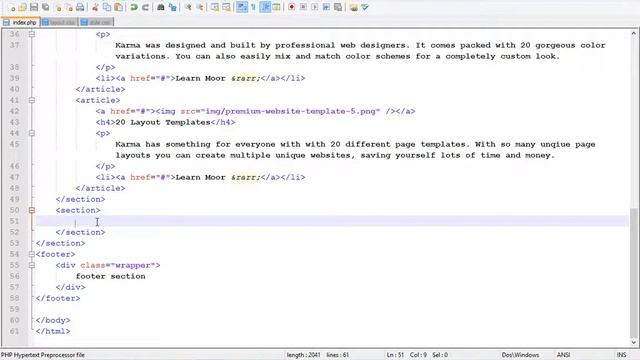Collapse the footer fold at line 54

click(32, 255)
